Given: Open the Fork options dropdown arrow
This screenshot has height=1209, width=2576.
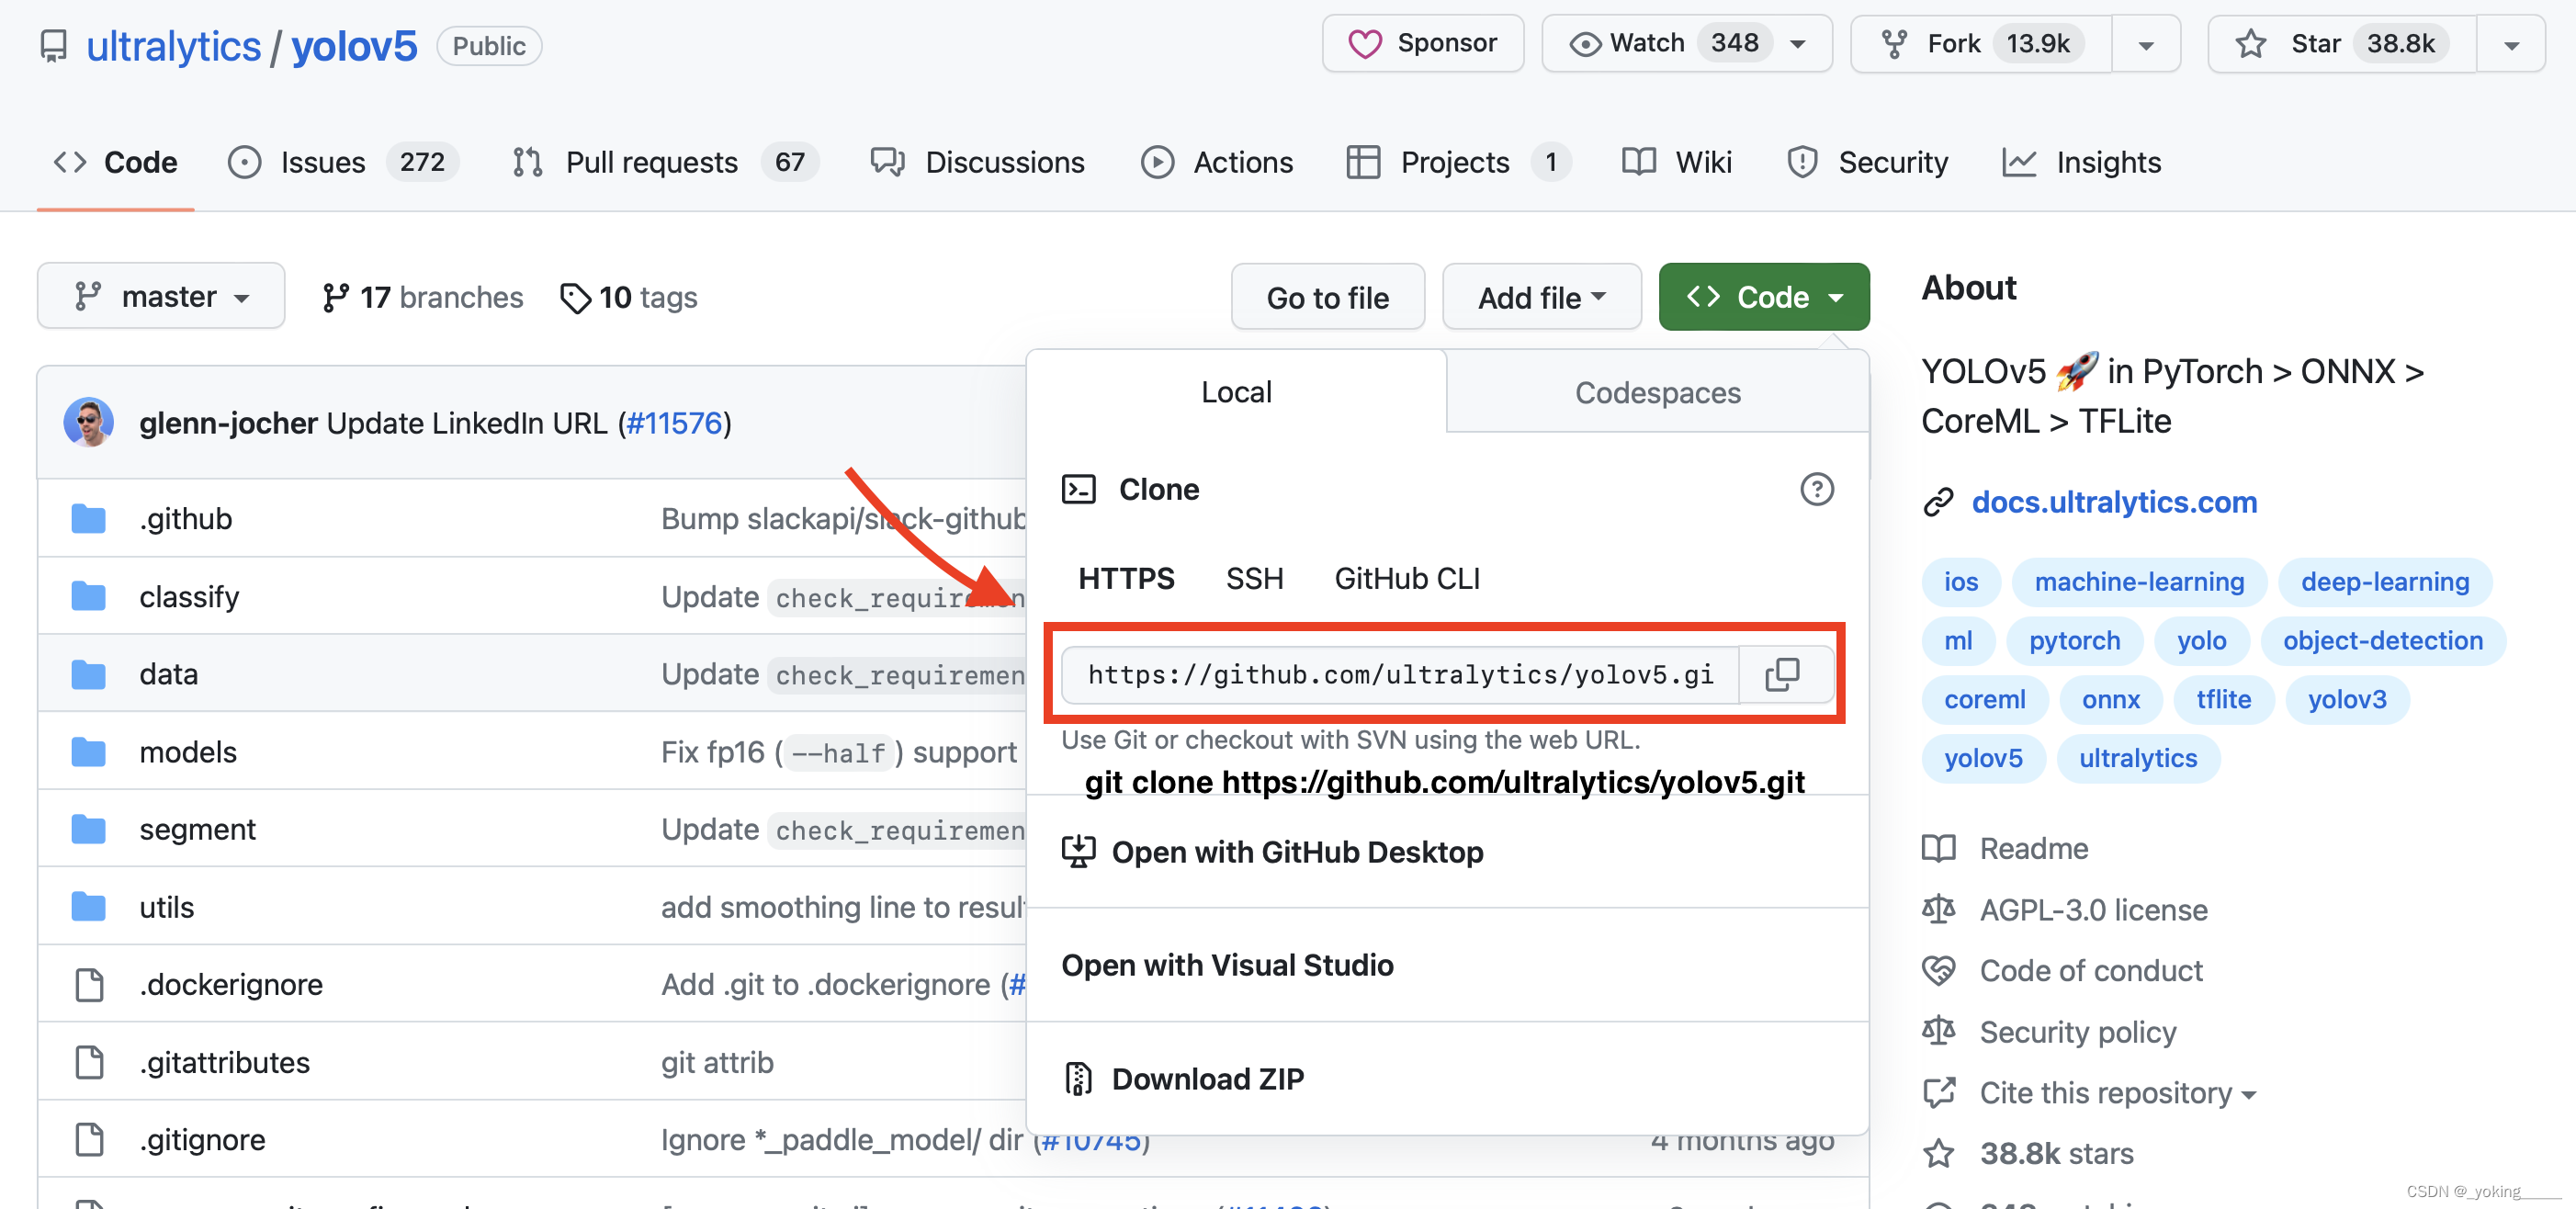Looking at the screenshot, I should [x=2146, y=45].
